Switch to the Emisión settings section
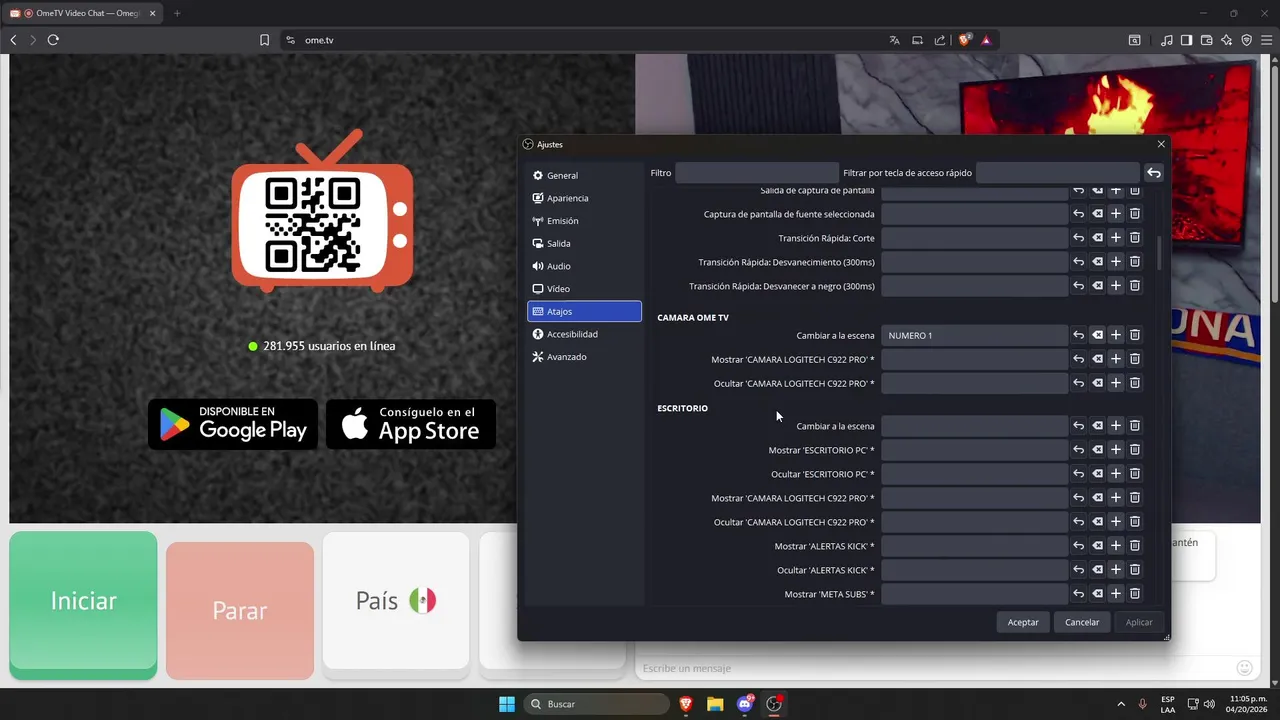This screenshot has height=720, width=1280. [584, 221]
